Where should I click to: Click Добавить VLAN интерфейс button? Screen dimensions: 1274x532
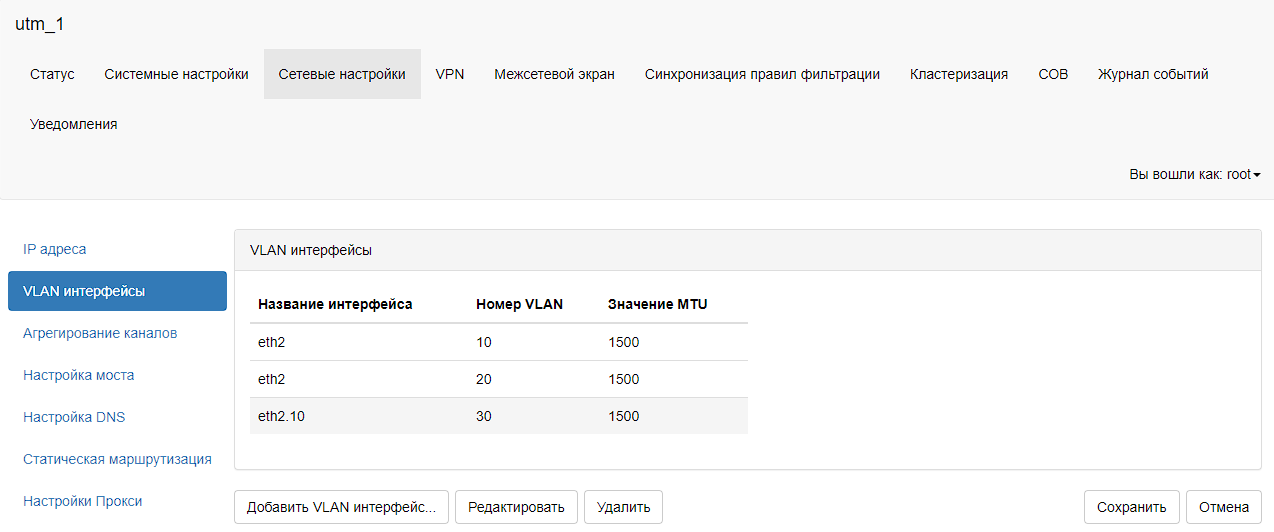coord(341,507)
